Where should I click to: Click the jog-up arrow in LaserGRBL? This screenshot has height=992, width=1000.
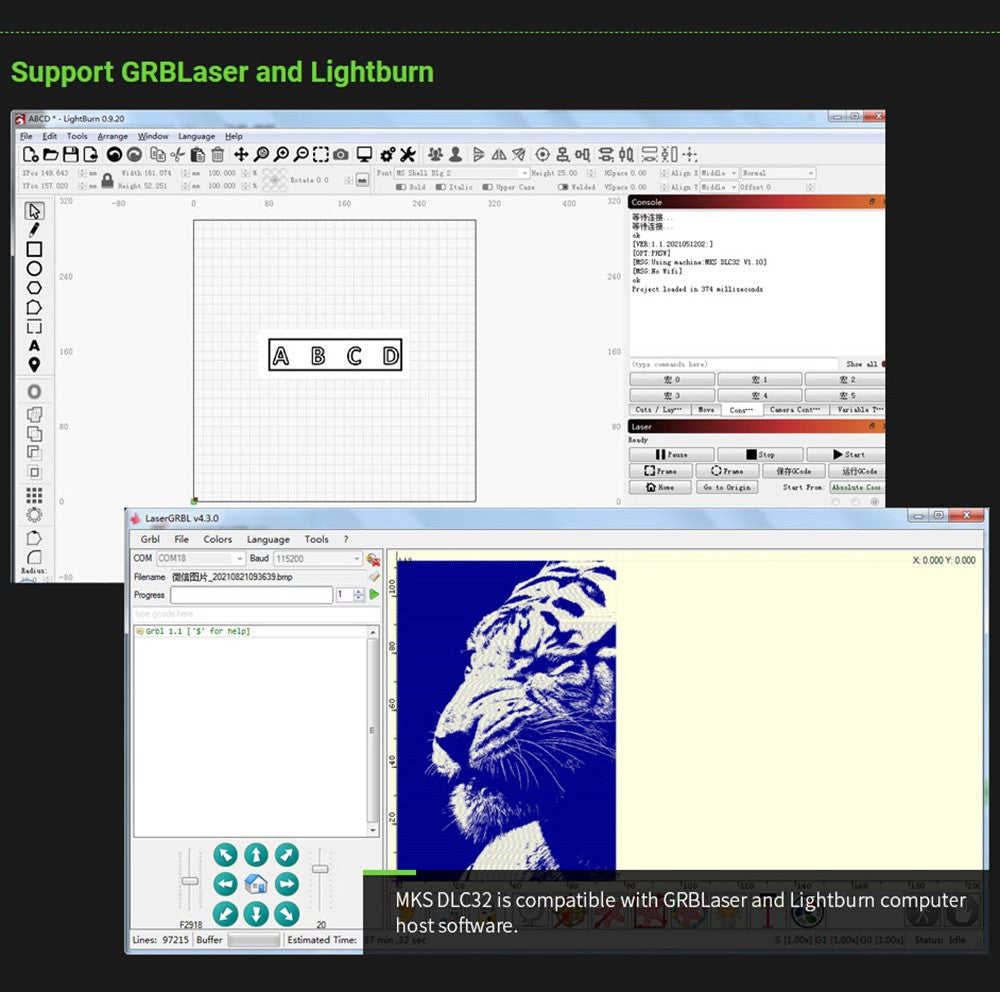point(256,853)
